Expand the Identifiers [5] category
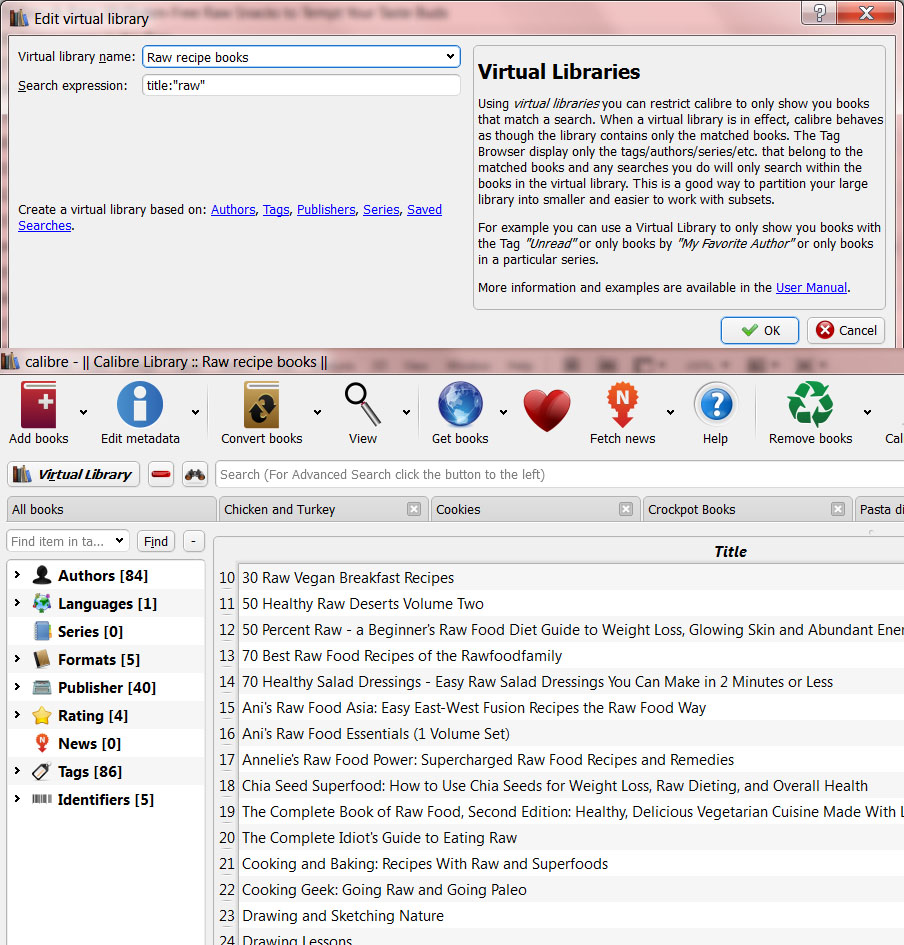The height and width of the screenshot is (945, 904). tap(17, 799)
